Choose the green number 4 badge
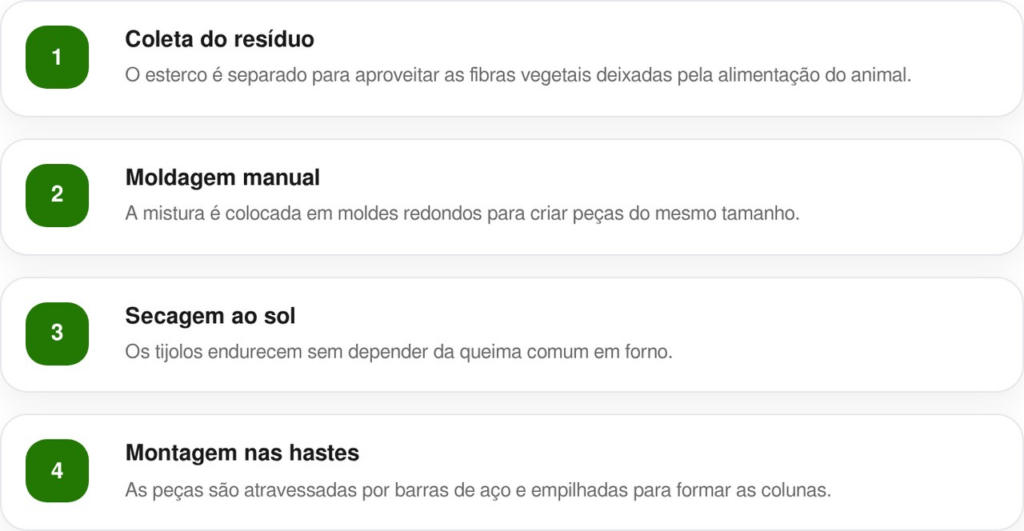The width and height of the screenshot is (1024, 531). click(x=57, y=471)
